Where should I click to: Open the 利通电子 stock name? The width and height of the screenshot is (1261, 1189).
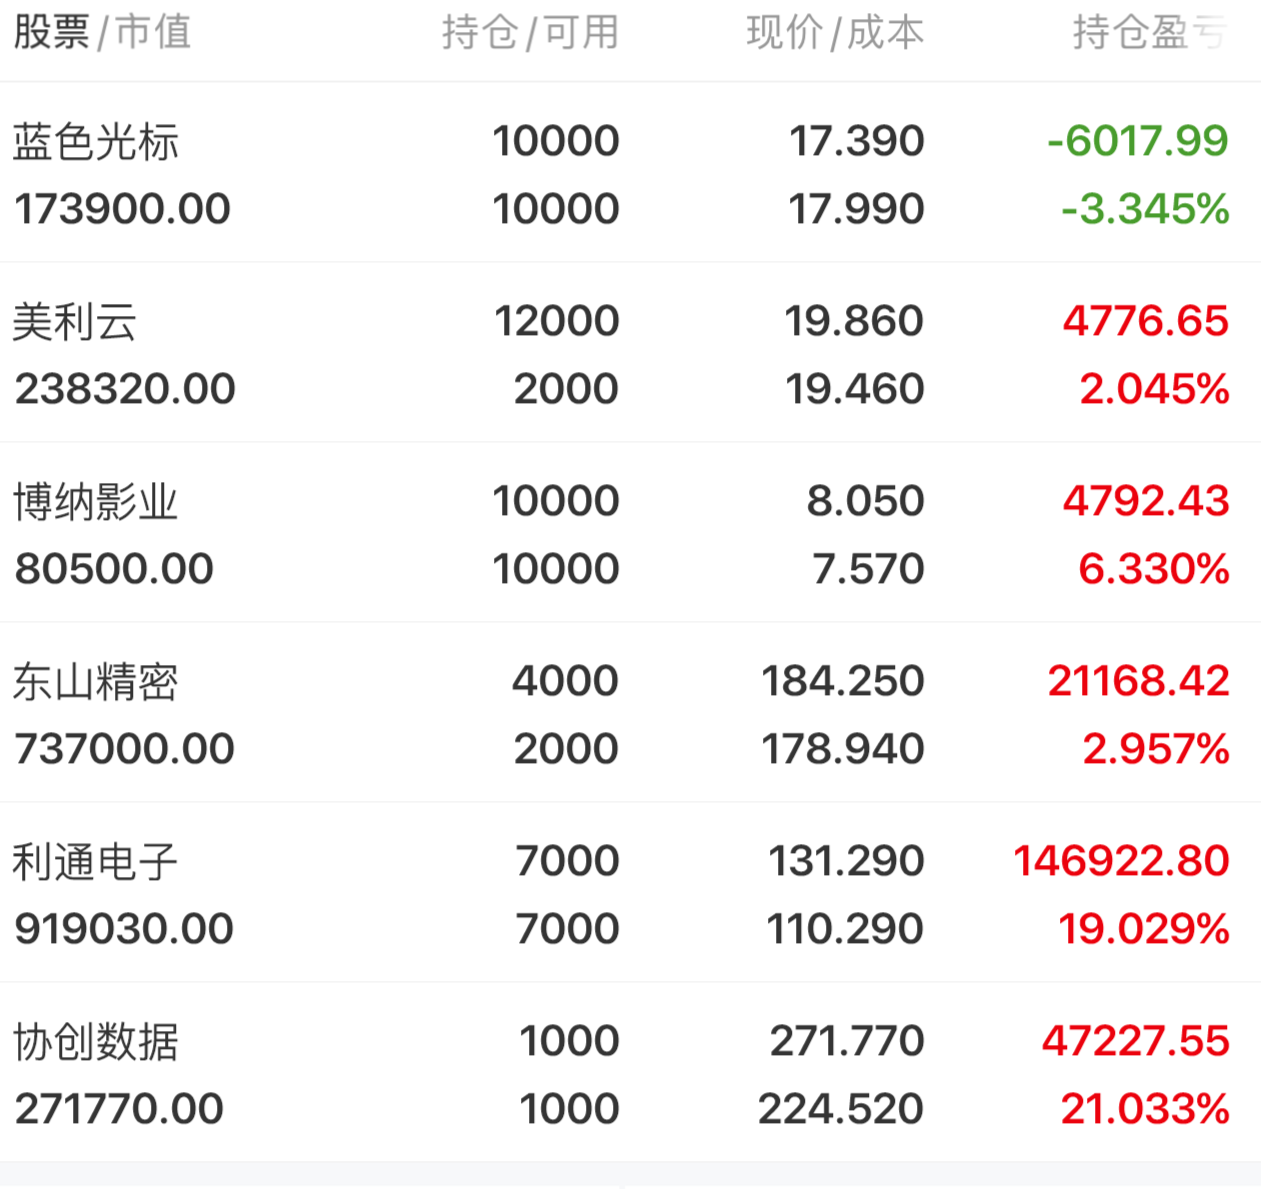[96, 862]
